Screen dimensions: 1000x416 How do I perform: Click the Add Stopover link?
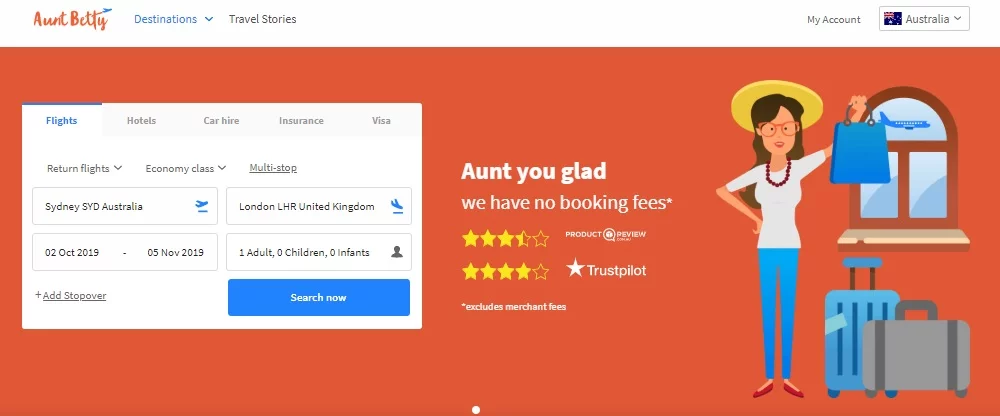pyautogui.click(x=71, y=295)
